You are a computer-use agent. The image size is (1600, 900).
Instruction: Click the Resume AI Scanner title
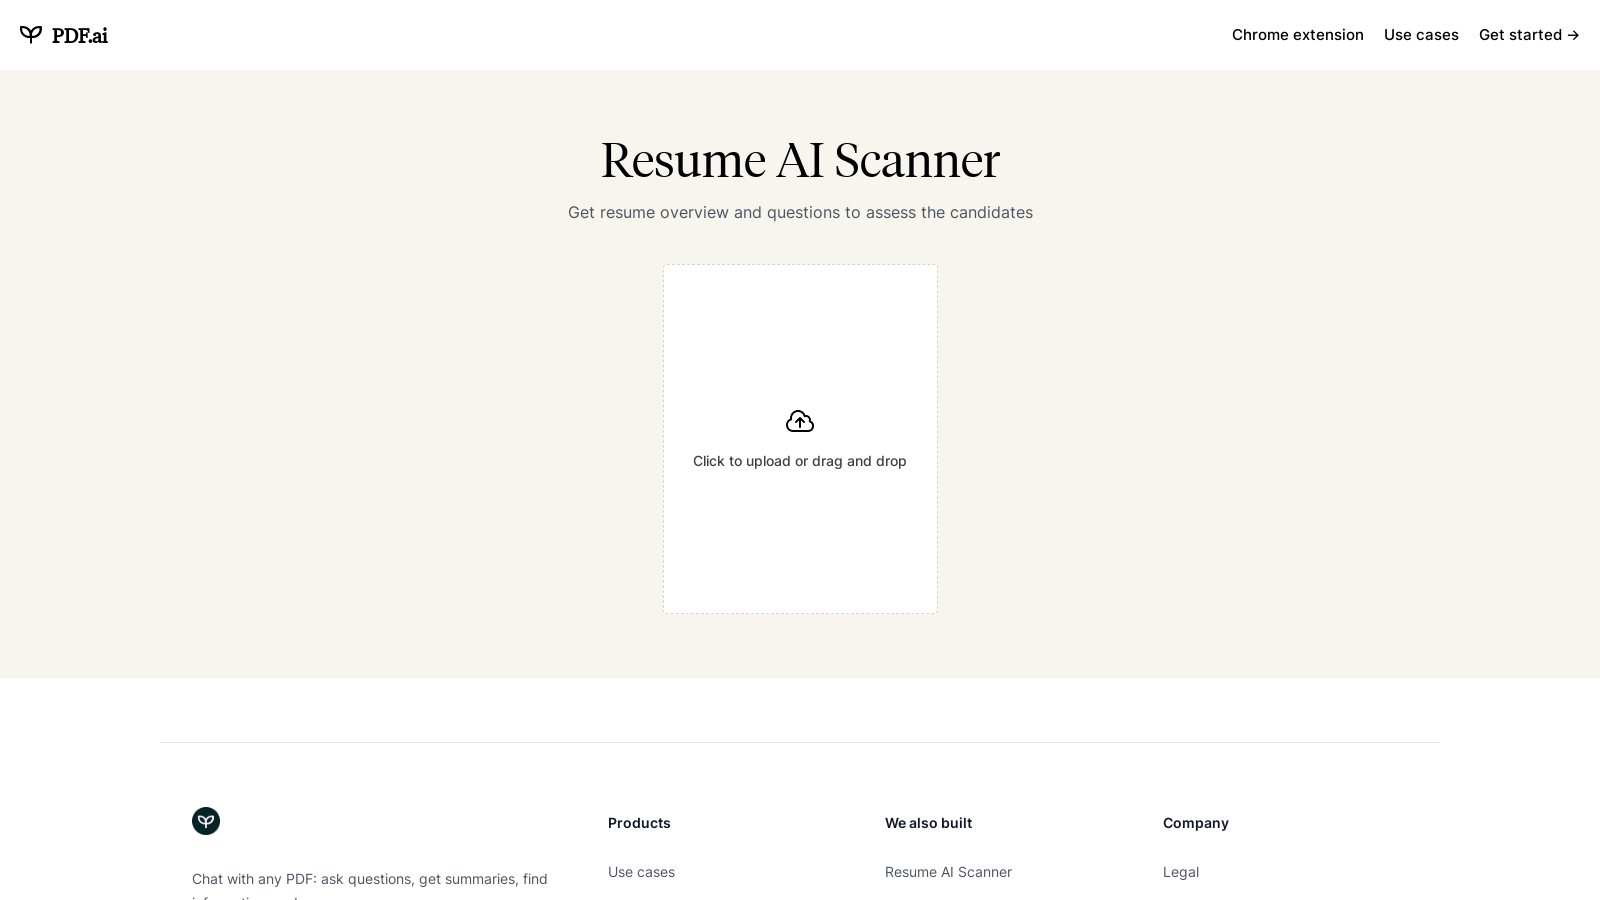point(800,160)
